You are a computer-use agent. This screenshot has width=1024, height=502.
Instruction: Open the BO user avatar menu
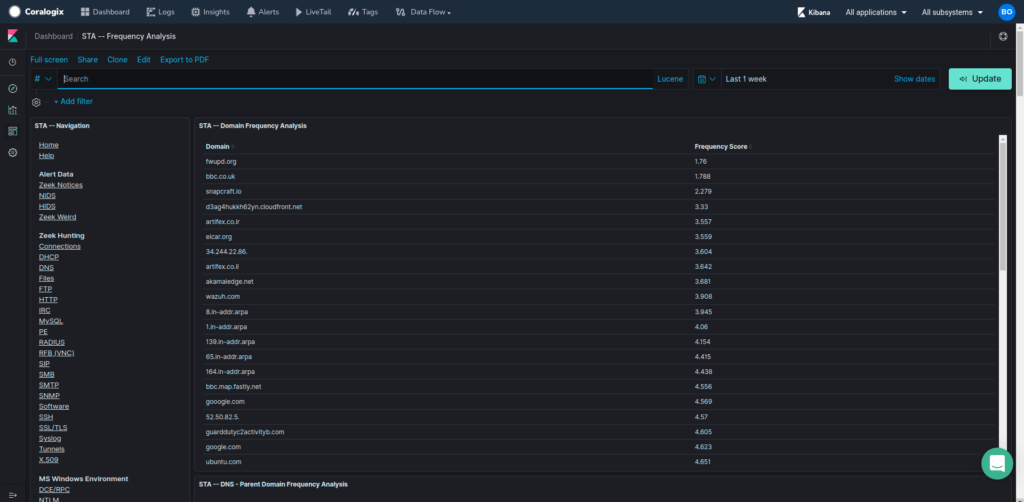(1006, 12)
